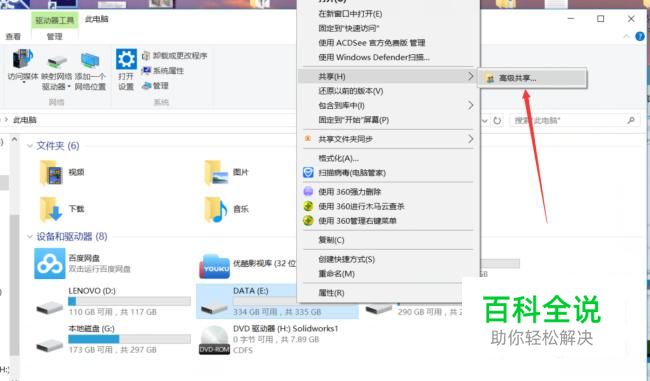Click 此电脑 in the address bar
The width and height of the screenshot is (650, 381).
pyautogui.click(x=24, y=120)
